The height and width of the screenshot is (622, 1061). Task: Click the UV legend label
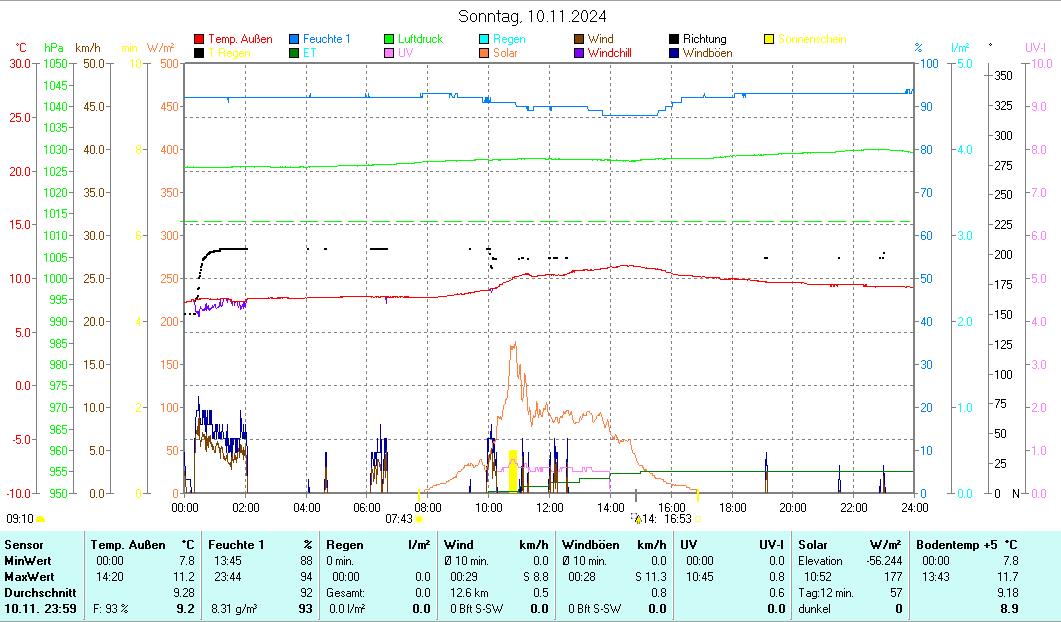[405, 53]
